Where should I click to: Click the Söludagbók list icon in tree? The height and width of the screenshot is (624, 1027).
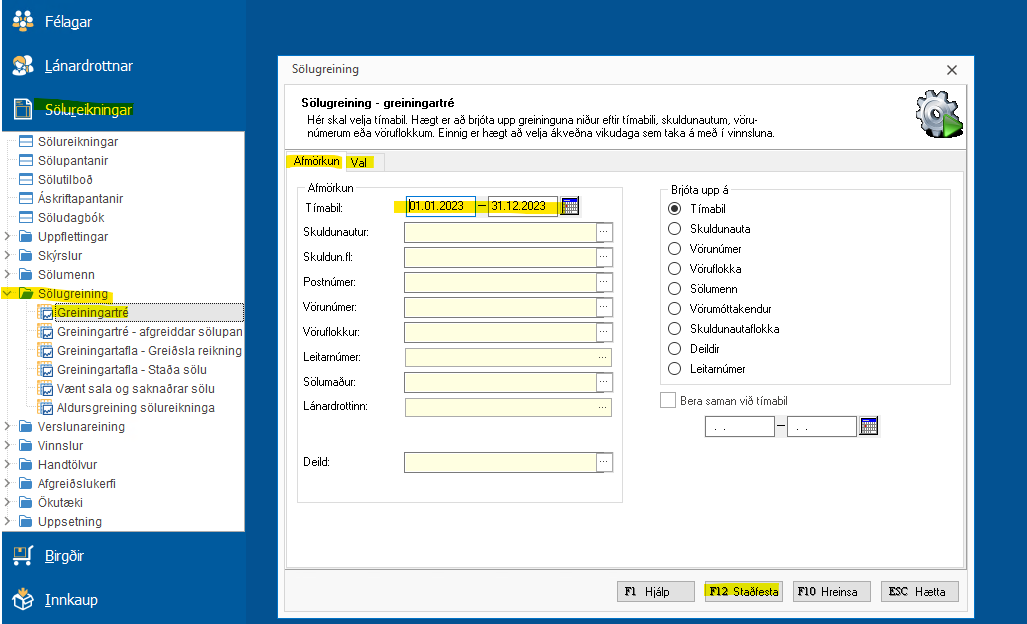(x=26, y=218)
